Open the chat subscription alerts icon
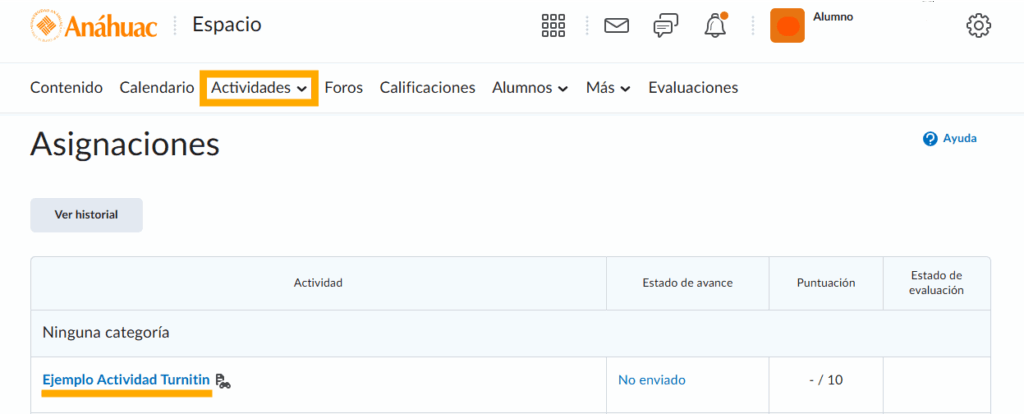Image resolution: width=1024 pixels, height=414 pixels. pos(666,26)
